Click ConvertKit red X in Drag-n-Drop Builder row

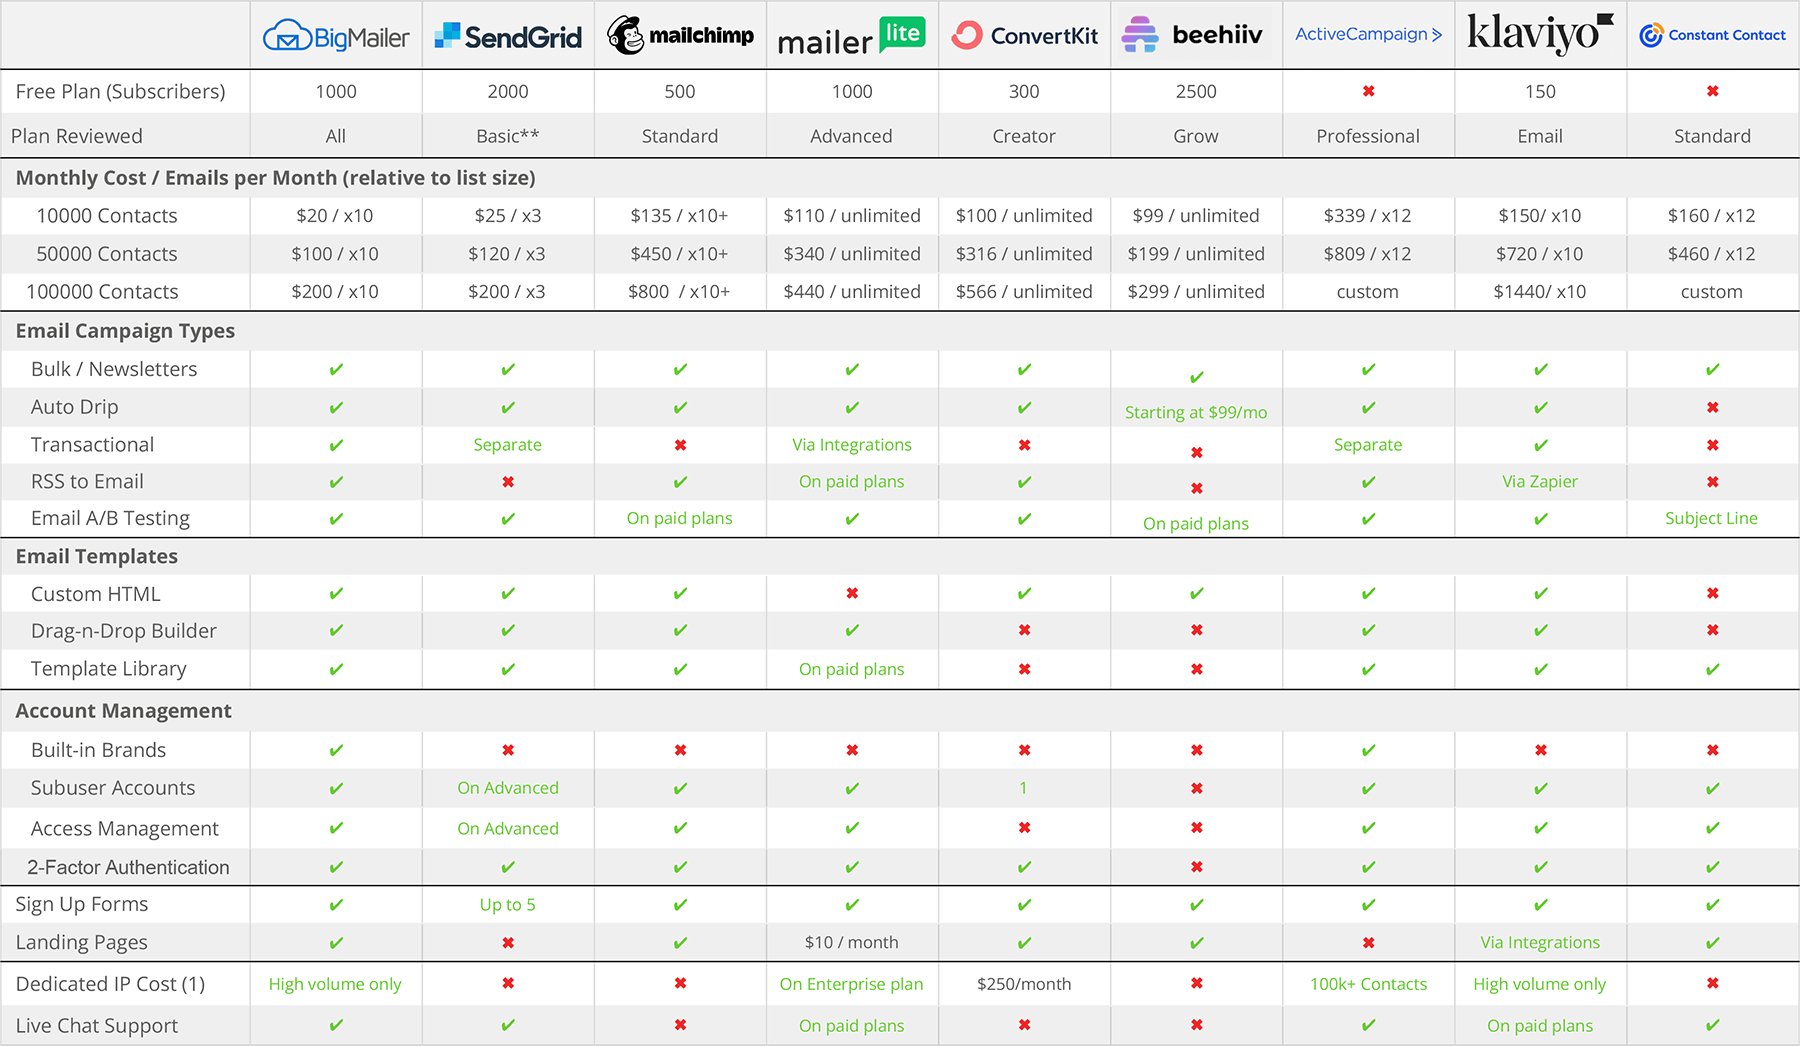click(x=1024, y=630)
